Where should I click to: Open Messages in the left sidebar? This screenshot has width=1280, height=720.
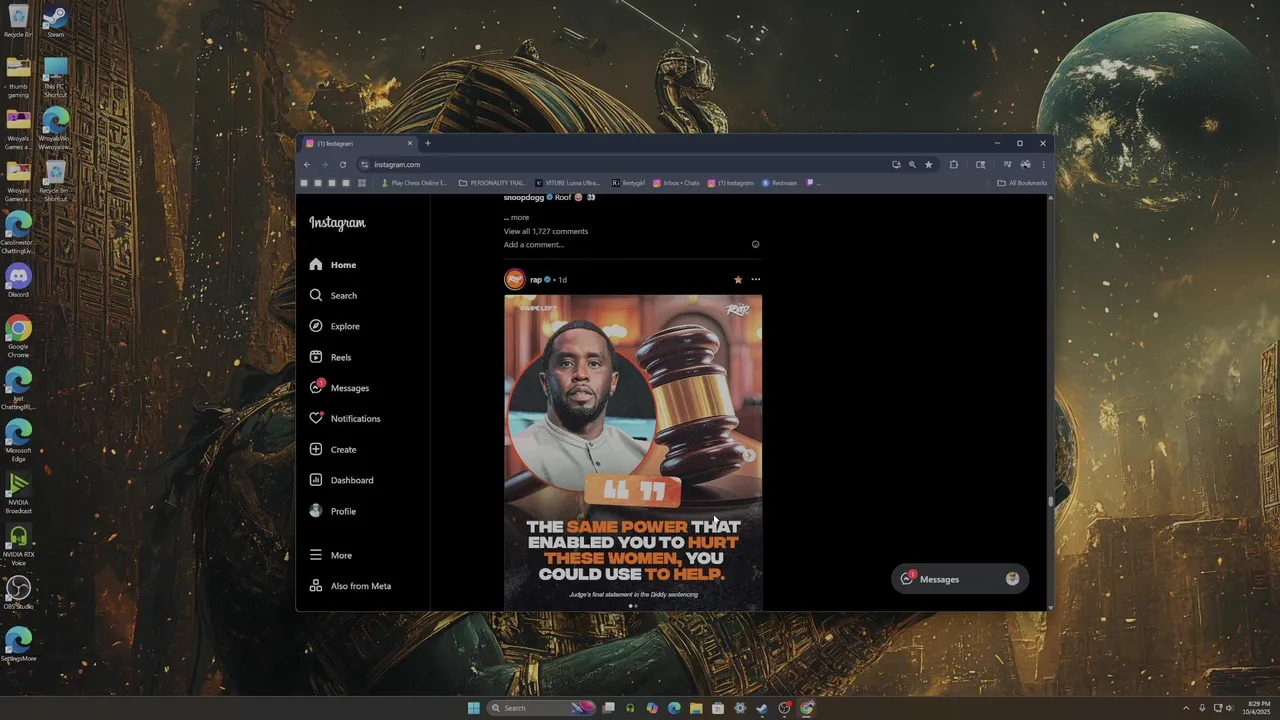coord(339,388)
